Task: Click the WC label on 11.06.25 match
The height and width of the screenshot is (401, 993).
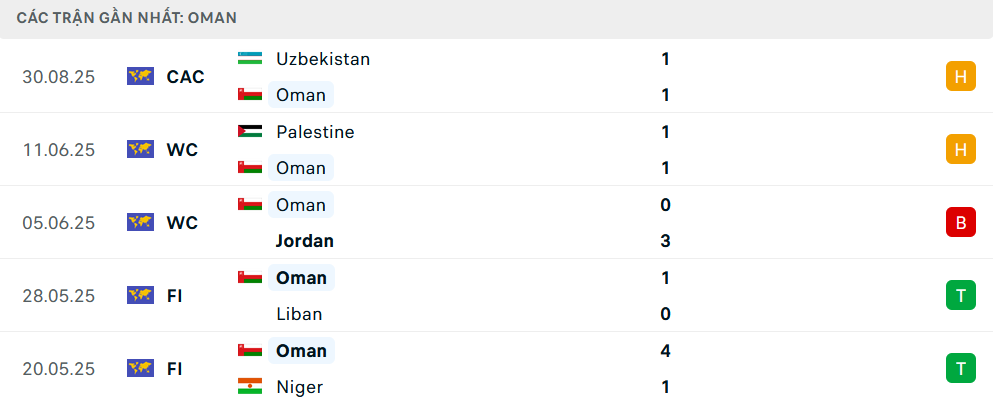Action: [x=182, y=150]
